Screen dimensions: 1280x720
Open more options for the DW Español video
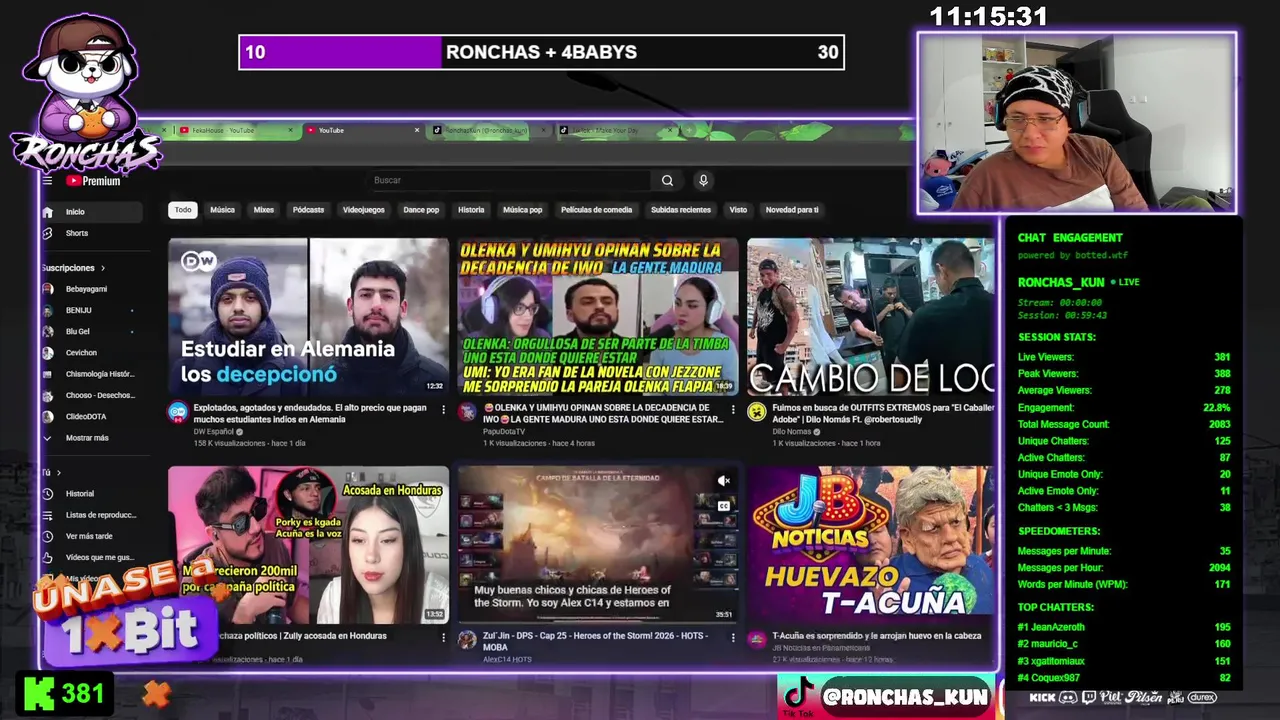click(x=444, y=410)
